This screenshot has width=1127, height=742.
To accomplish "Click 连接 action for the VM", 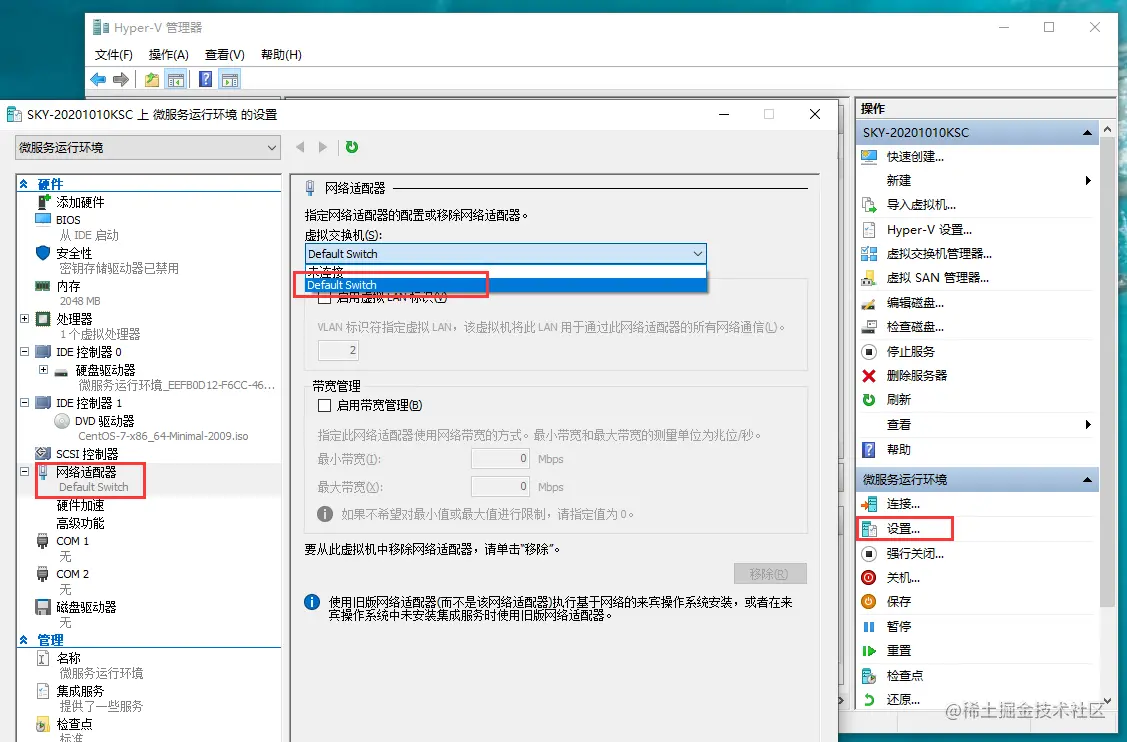I will [903, 504].
